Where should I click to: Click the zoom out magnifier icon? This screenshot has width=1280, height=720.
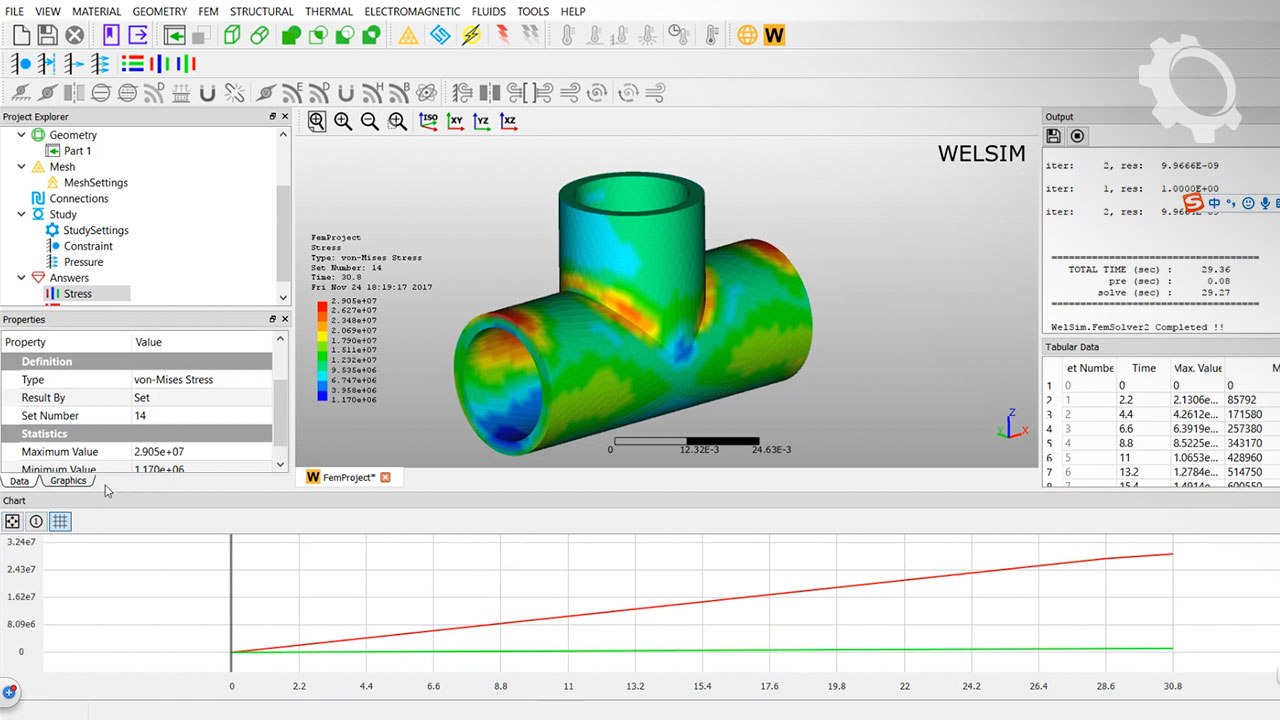click(x=369, y=121)
